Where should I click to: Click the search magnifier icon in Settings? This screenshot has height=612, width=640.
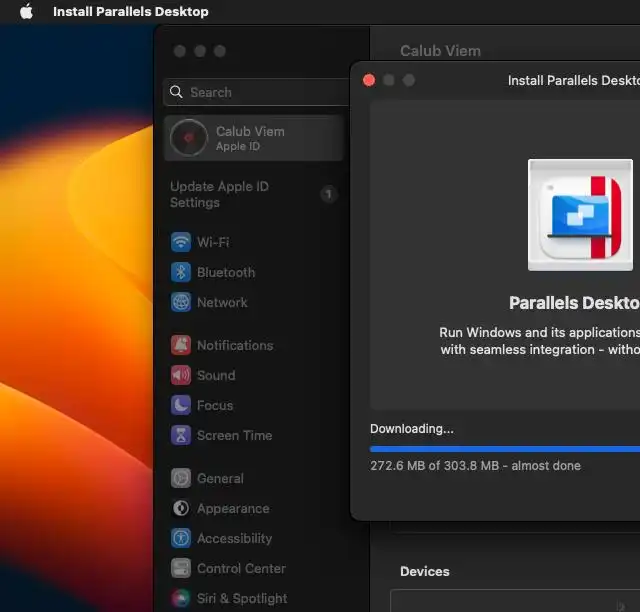pyautogui.click(x=176, y=92)
